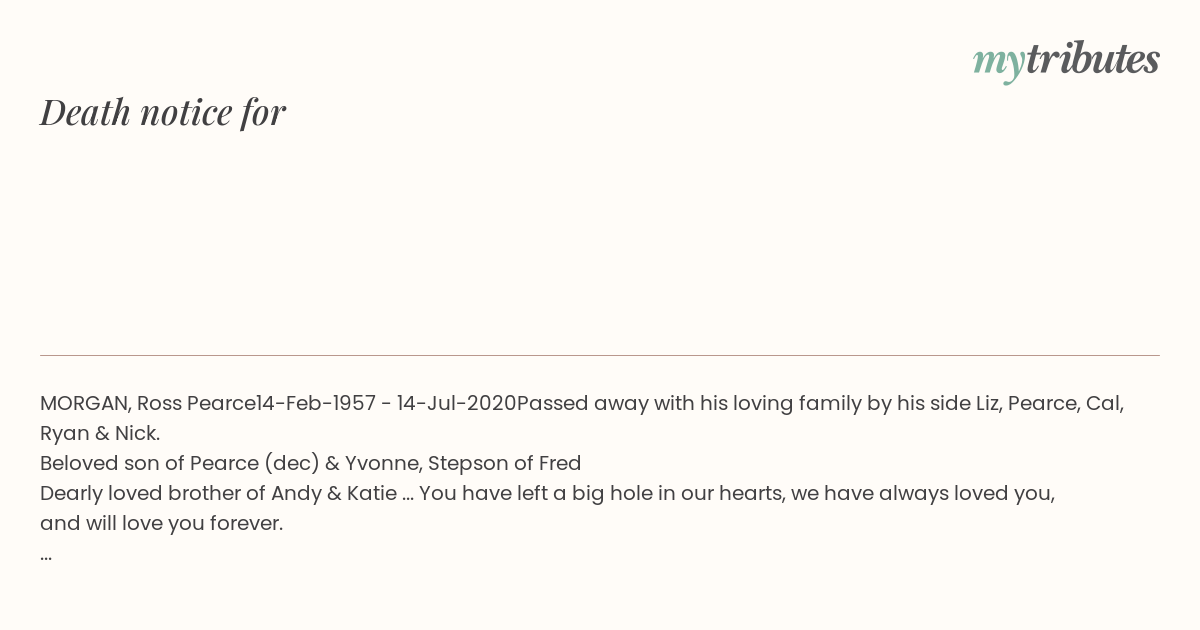
Task: Click the line "and will love you forever."
Action: (162, 523)
